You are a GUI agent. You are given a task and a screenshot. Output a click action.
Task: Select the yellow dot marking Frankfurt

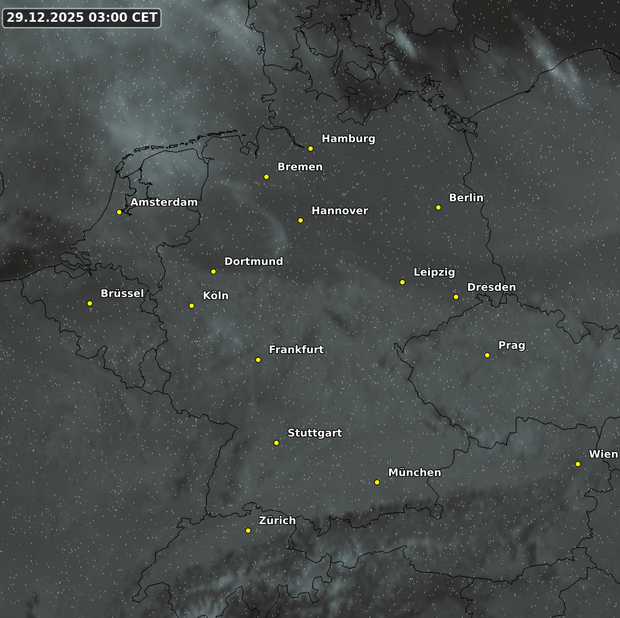pyautogui.click(x=258, y=359)
